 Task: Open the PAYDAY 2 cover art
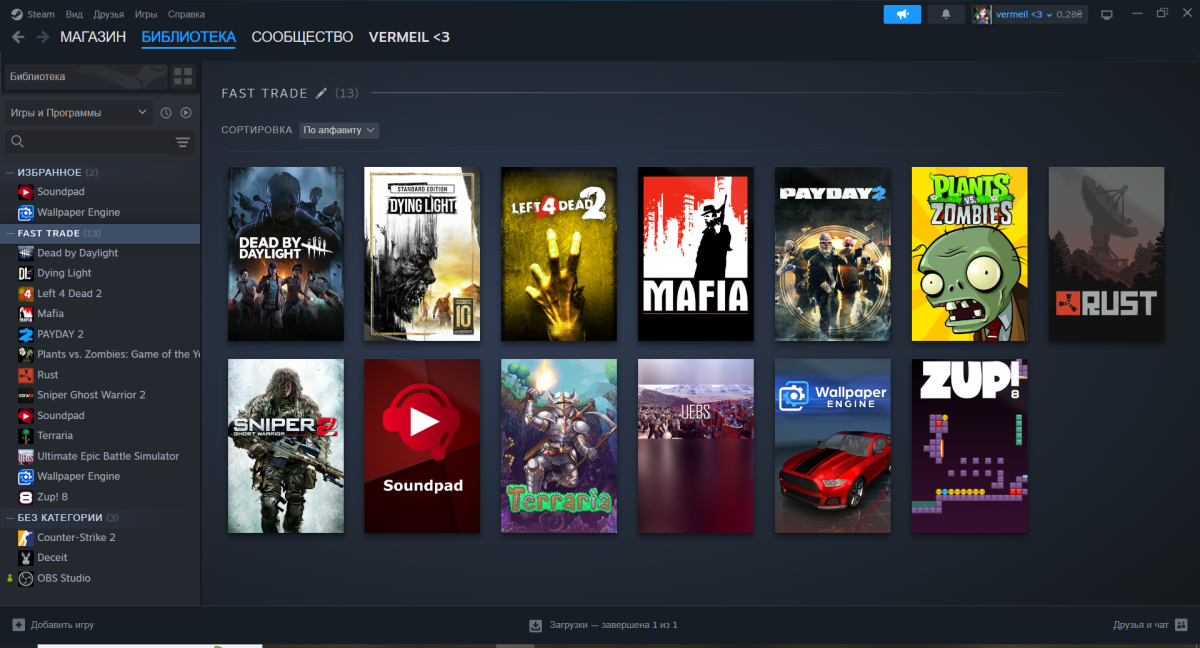(x=833, y=254)
